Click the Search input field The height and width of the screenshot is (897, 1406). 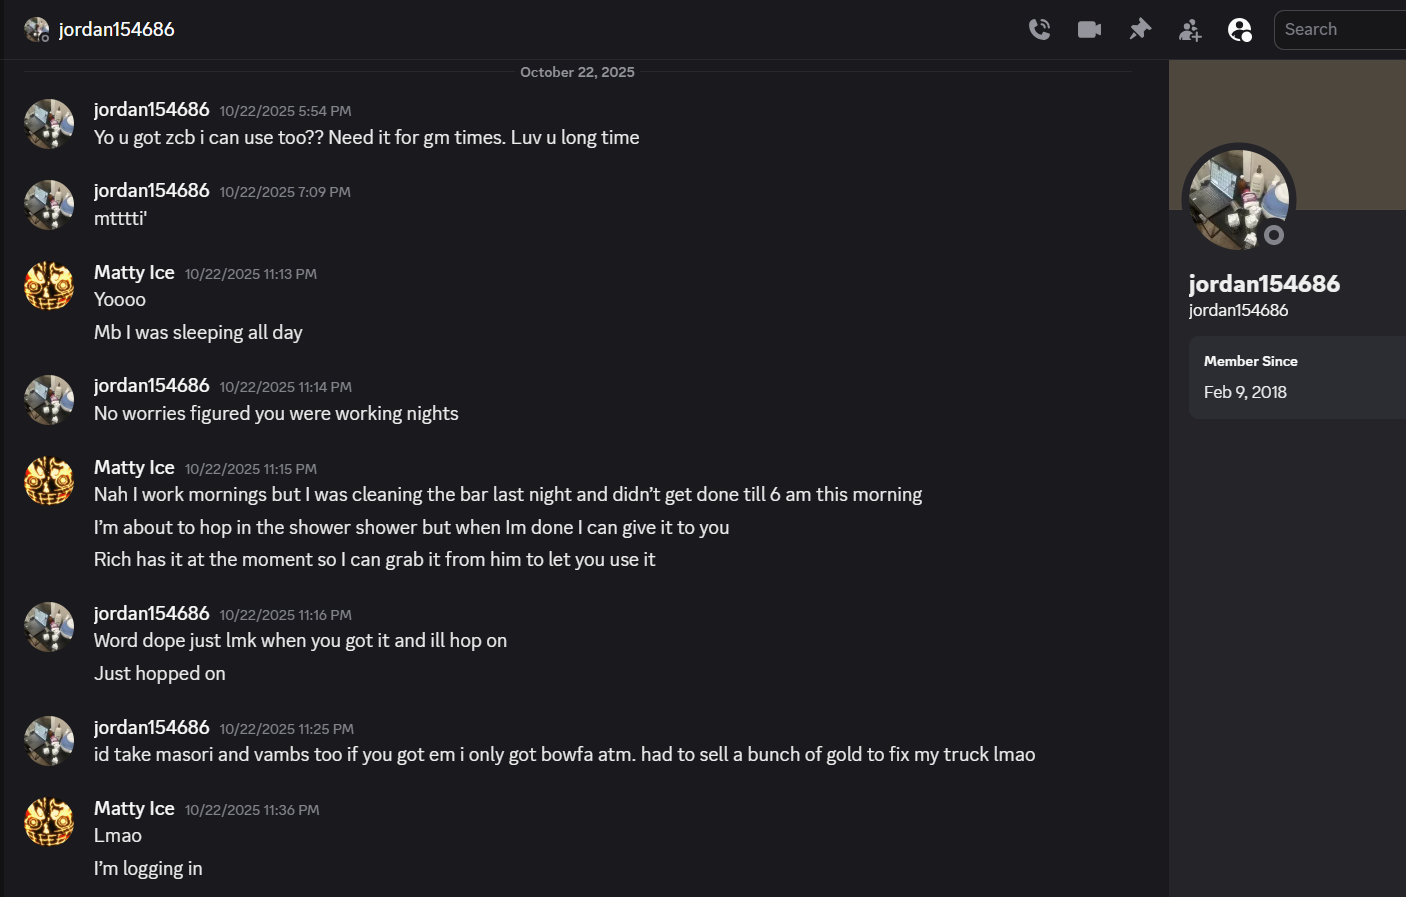point(1340,30)
